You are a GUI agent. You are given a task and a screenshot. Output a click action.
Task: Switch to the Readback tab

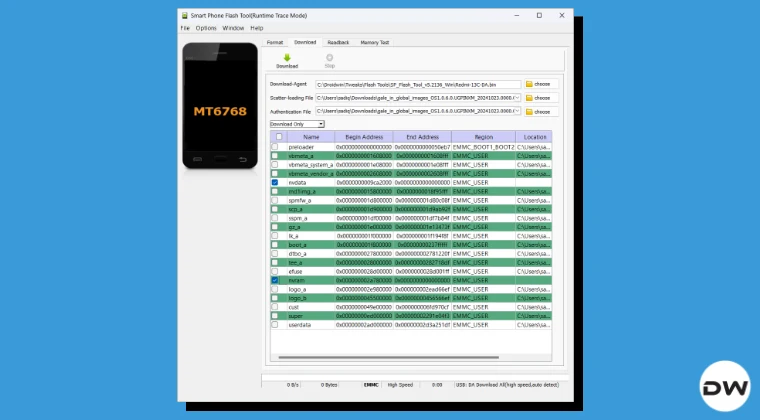338,43
